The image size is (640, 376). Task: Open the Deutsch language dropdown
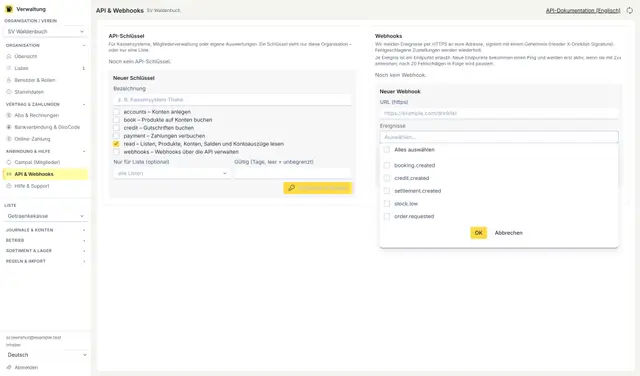point(47,355)
